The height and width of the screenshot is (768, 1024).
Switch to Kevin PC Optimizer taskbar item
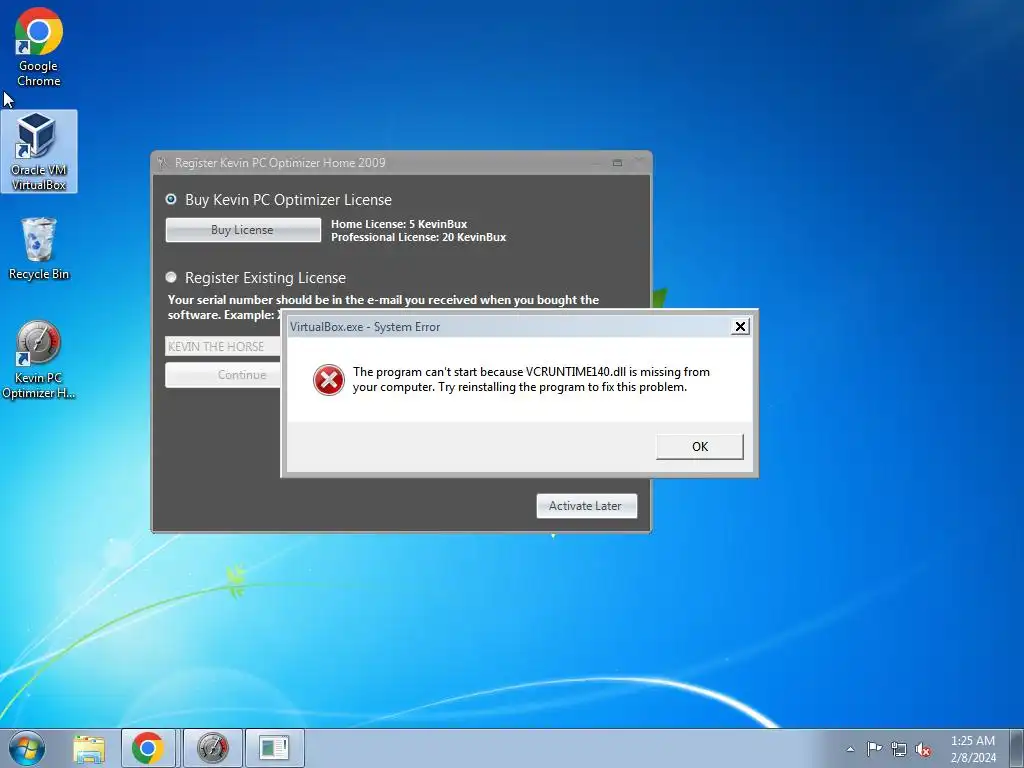(x=213, y=748)
